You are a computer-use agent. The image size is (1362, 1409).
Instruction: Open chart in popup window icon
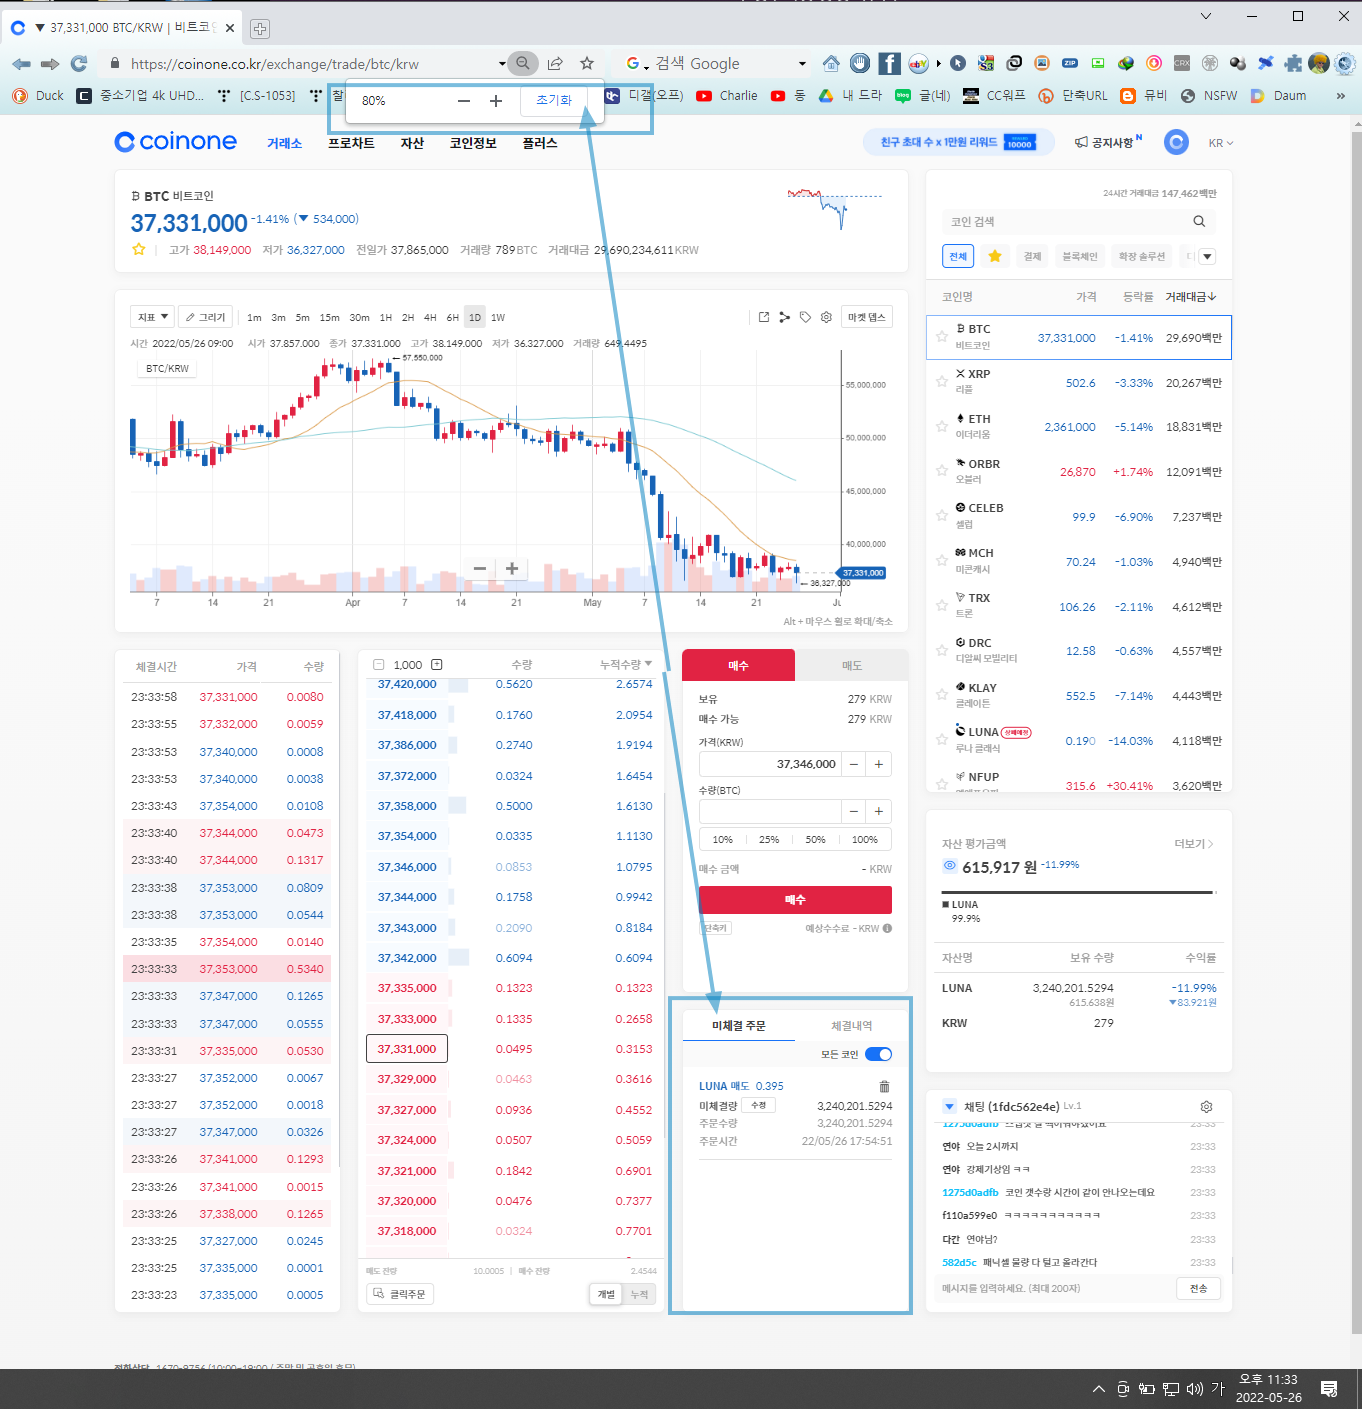point(764,317)
